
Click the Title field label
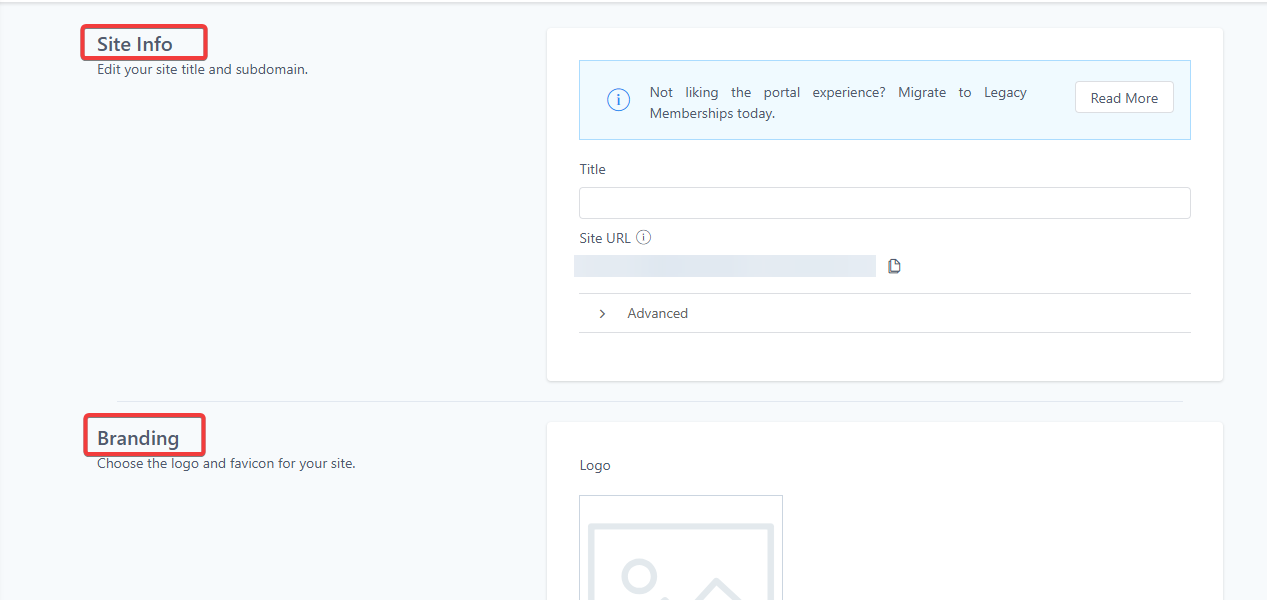592,170
